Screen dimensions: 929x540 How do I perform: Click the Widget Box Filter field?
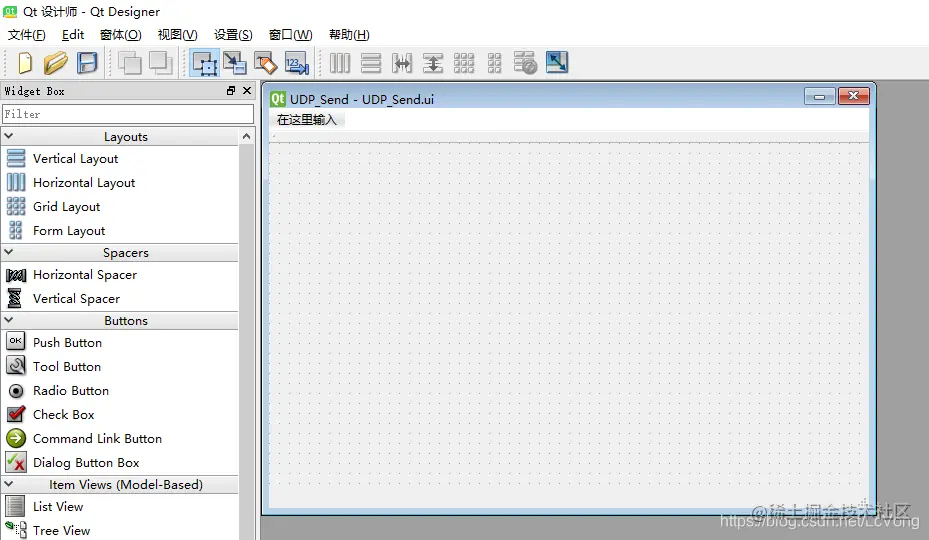[128, 114]
